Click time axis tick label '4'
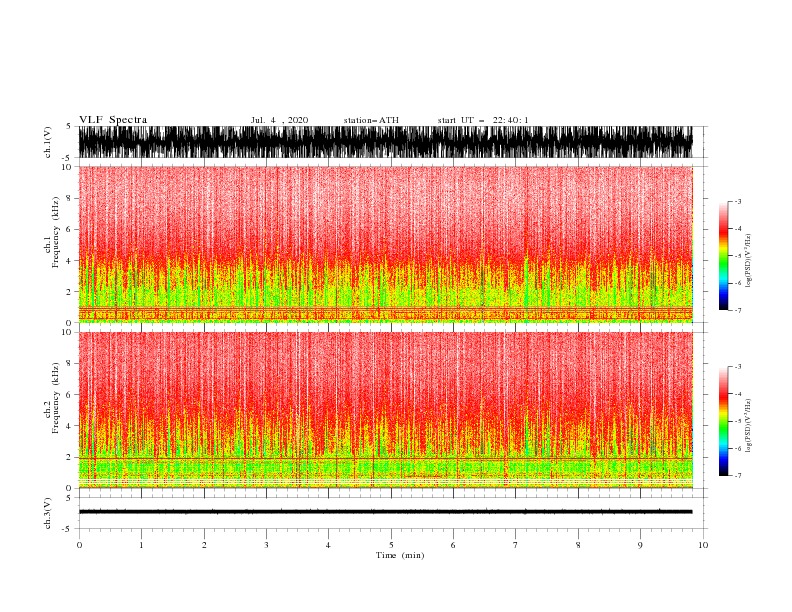Screen dimensions: 792x612 (x=329, y=545)
